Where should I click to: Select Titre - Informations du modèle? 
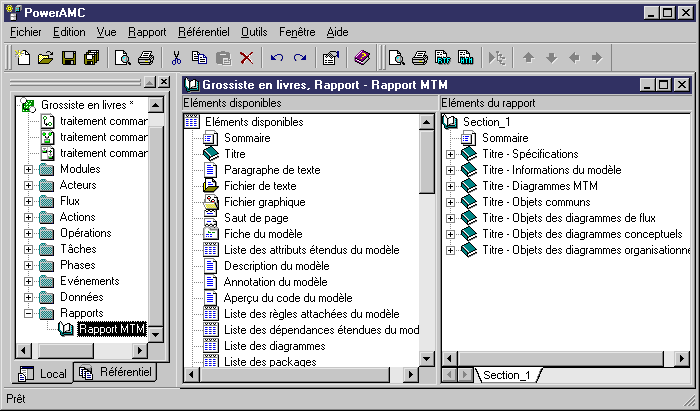point(551,170)
